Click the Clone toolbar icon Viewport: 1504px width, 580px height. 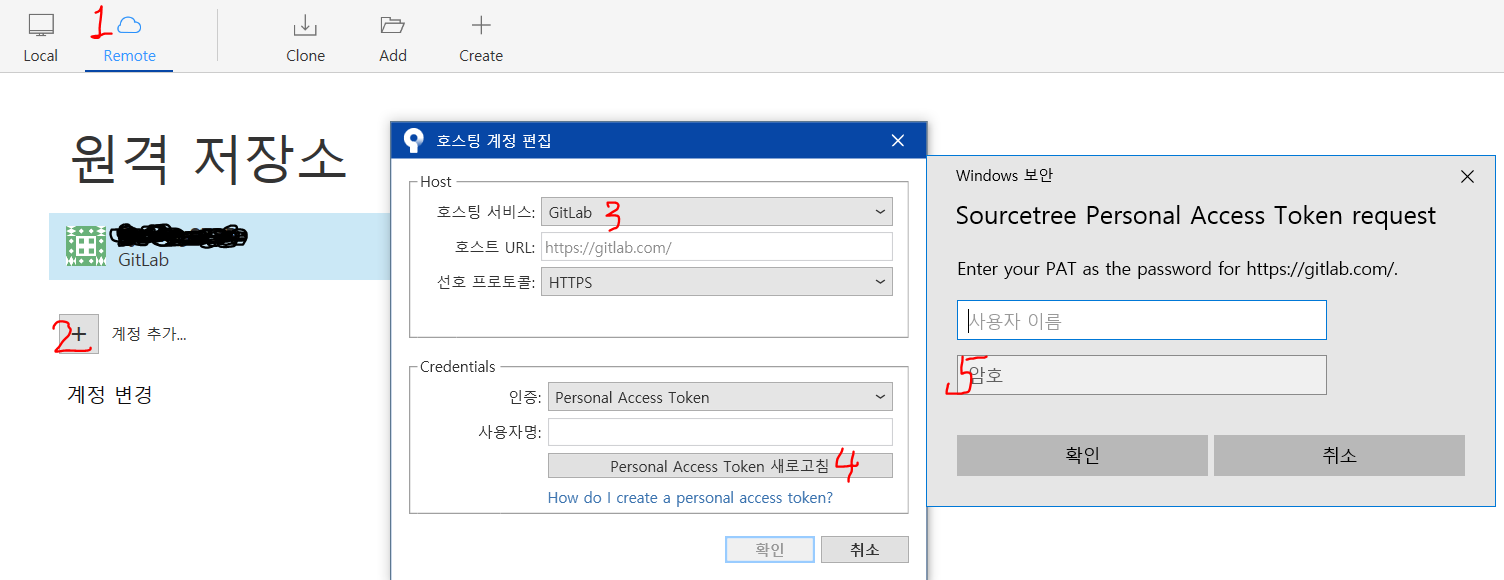click(305, 26)
